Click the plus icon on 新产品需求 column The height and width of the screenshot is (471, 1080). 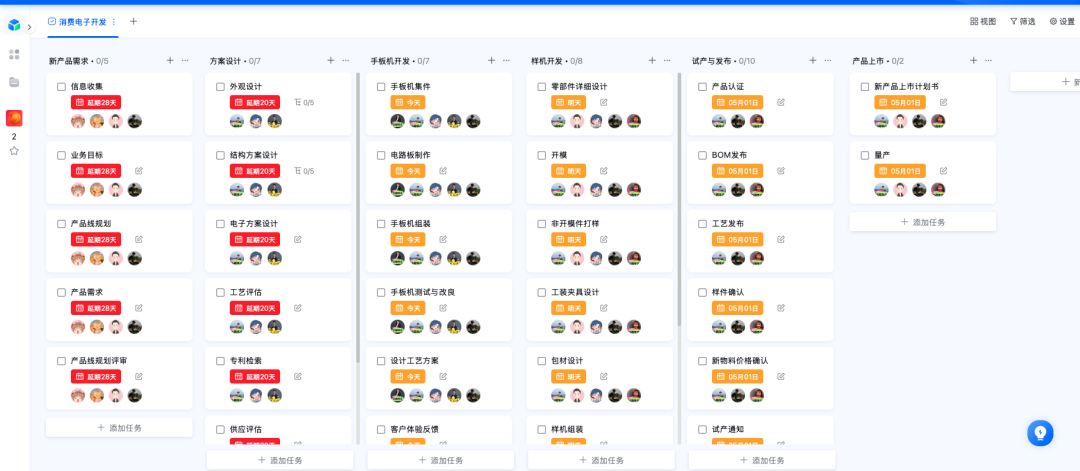(x=170, y=61)
